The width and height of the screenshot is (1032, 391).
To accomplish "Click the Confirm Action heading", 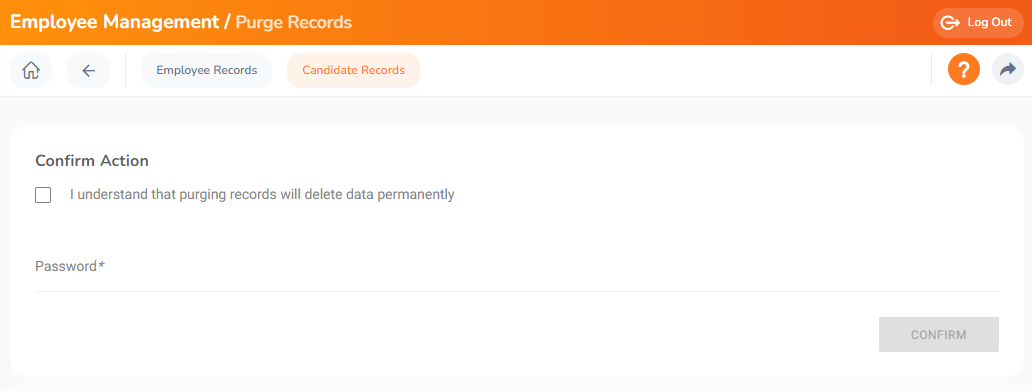I will [92, 161].
